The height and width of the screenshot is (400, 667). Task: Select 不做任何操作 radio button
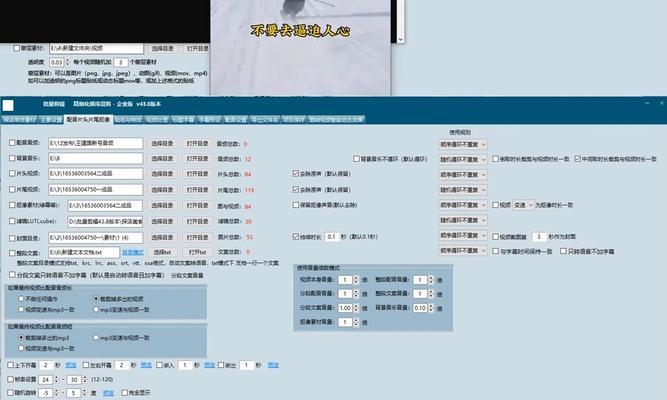click(20, 299)
